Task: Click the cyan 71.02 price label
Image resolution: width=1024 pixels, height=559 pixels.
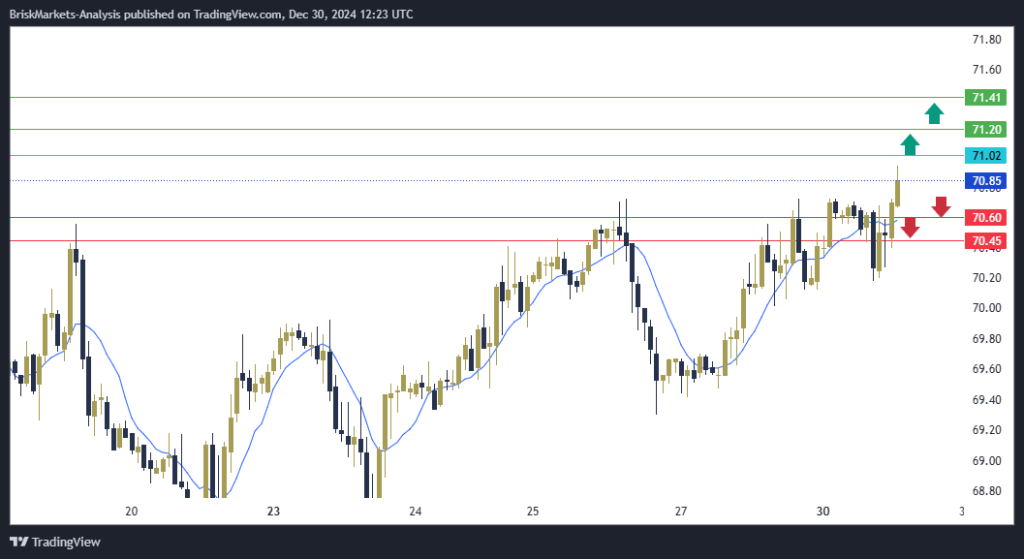Action: pos(987,156)
